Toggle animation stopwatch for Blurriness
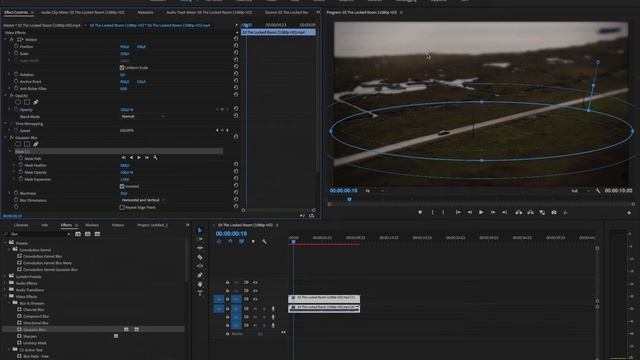This screenshot has width=640, height=360. pyautogui.click(x=16, y=193)
